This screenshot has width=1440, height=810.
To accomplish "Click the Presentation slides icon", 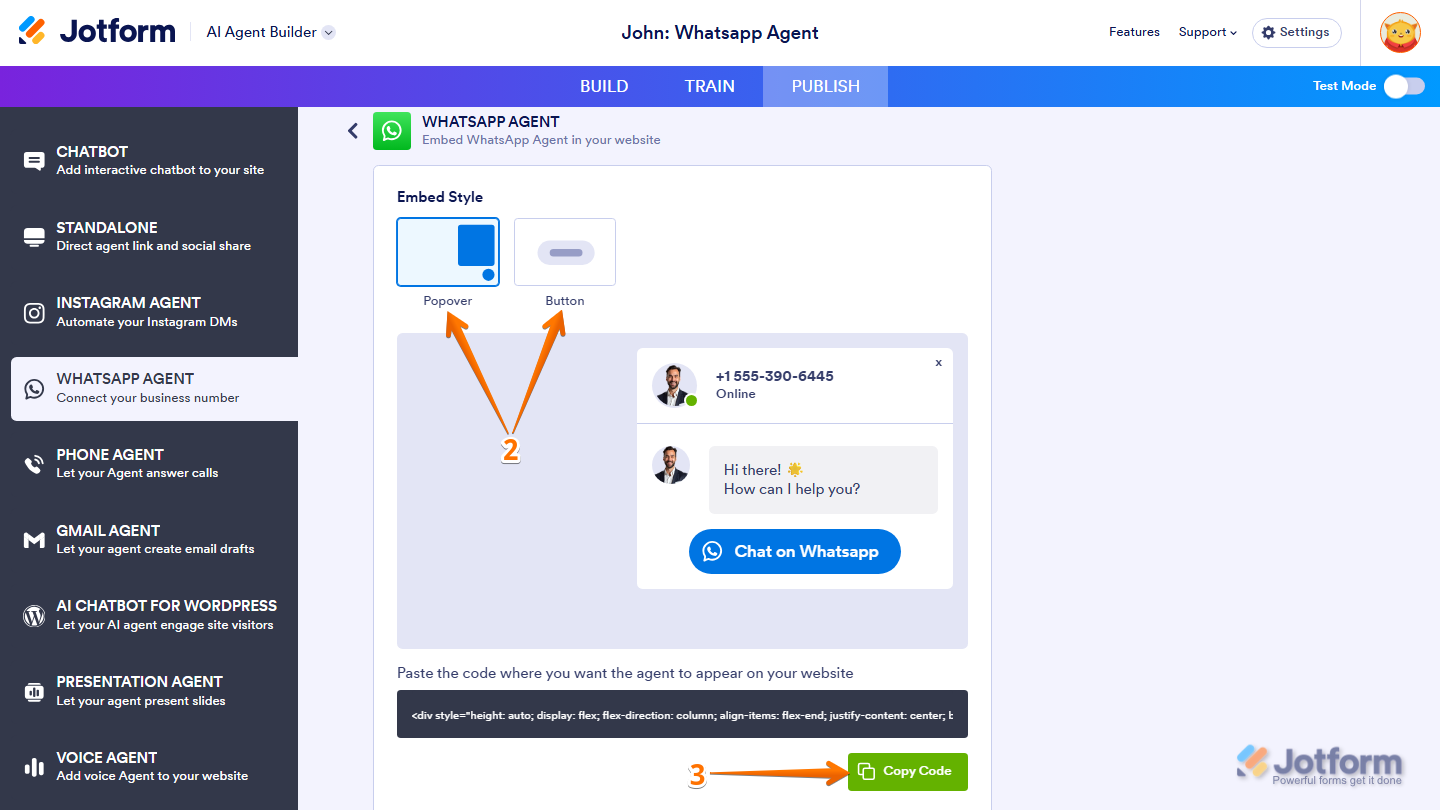I will tap(34, 692).
